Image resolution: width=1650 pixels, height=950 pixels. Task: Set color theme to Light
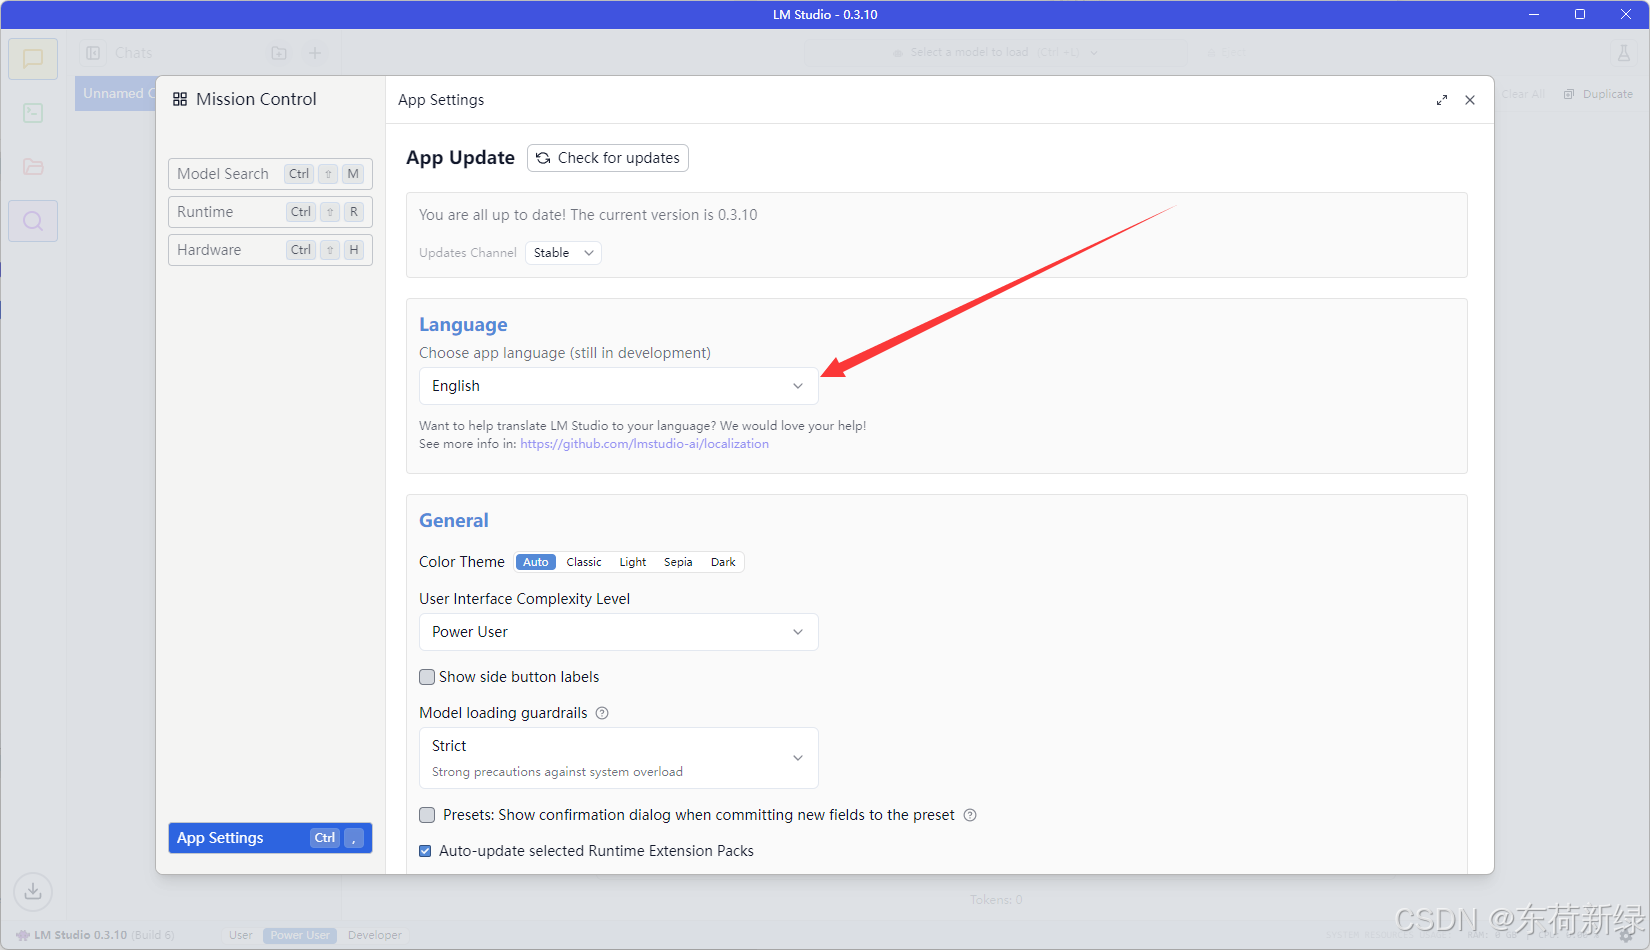coord(633,562)
